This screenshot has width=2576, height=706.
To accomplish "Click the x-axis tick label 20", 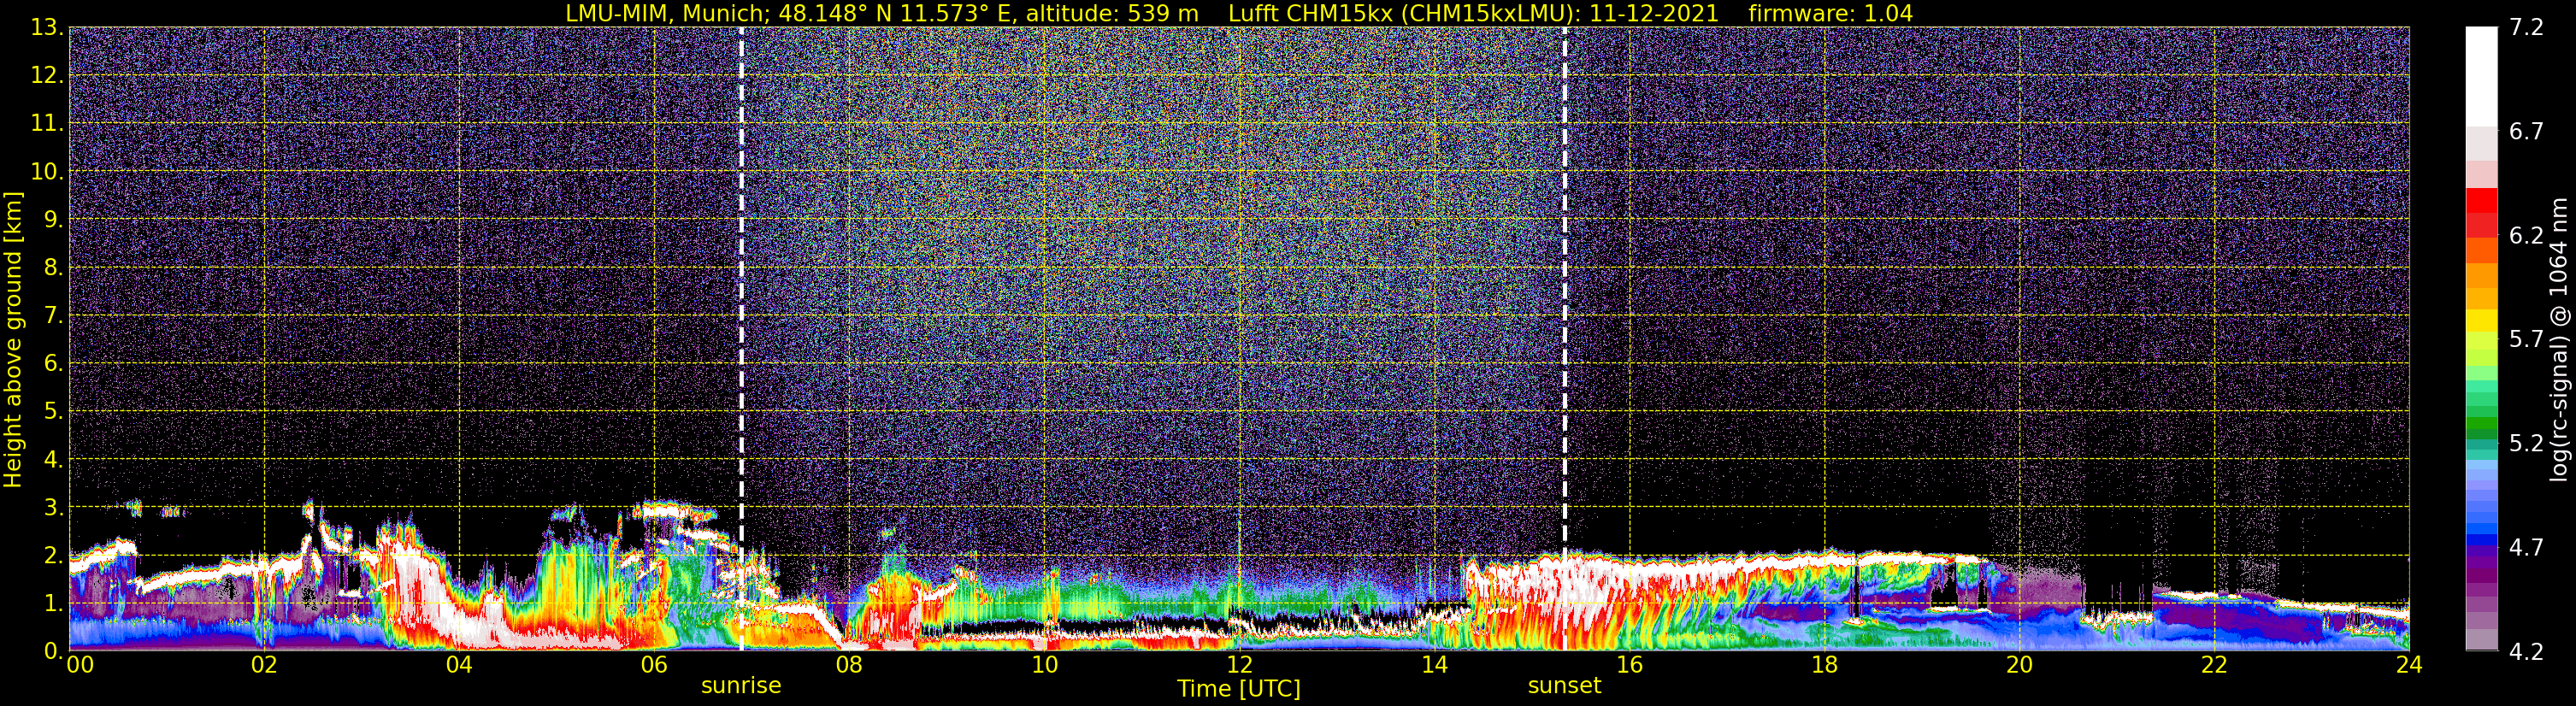I will [2019, 665].
